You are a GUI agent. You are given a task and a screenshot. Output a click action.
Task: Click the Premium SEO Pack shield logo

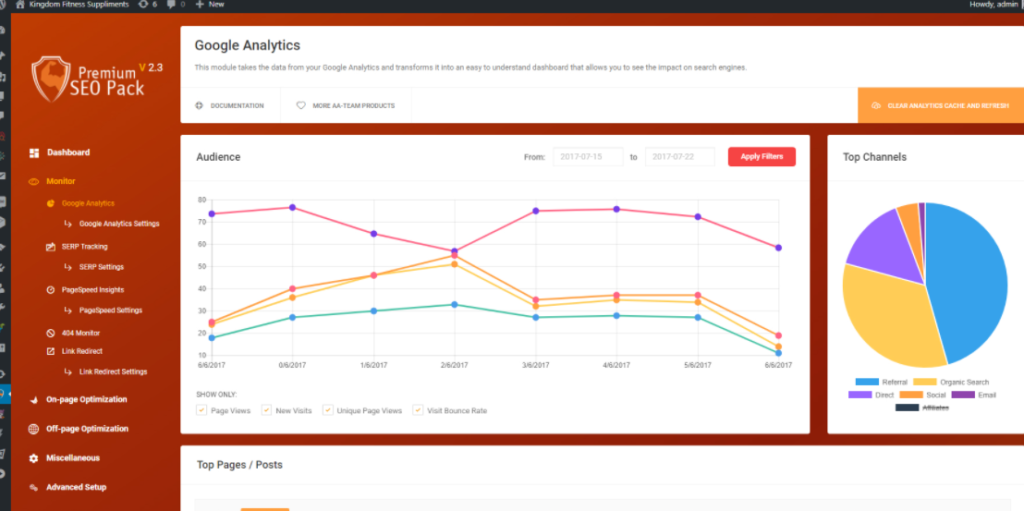[51, 78]
